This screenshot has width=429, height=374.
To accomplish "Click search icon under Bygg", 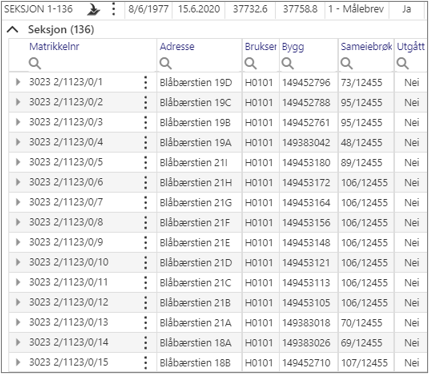I will [x=288, y=63].
